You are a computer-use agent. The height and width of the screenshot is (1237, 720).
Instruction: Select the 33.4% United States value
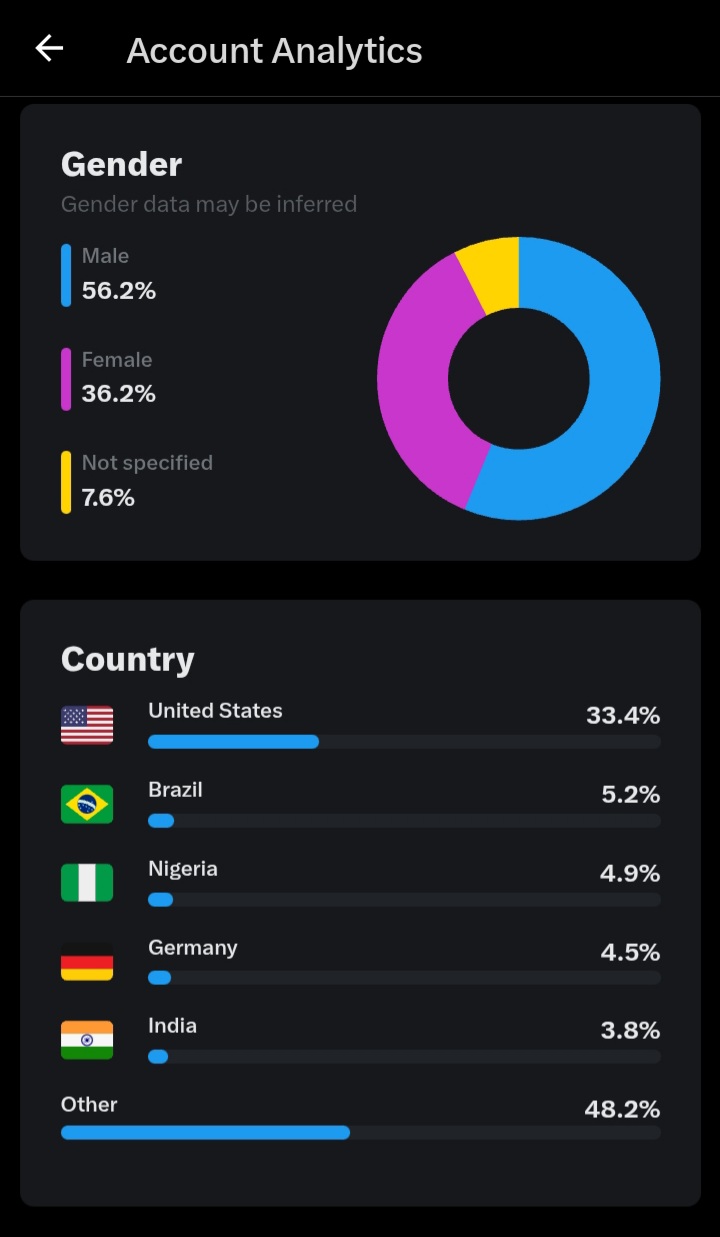pyautogui.click(x=623, y=715)
